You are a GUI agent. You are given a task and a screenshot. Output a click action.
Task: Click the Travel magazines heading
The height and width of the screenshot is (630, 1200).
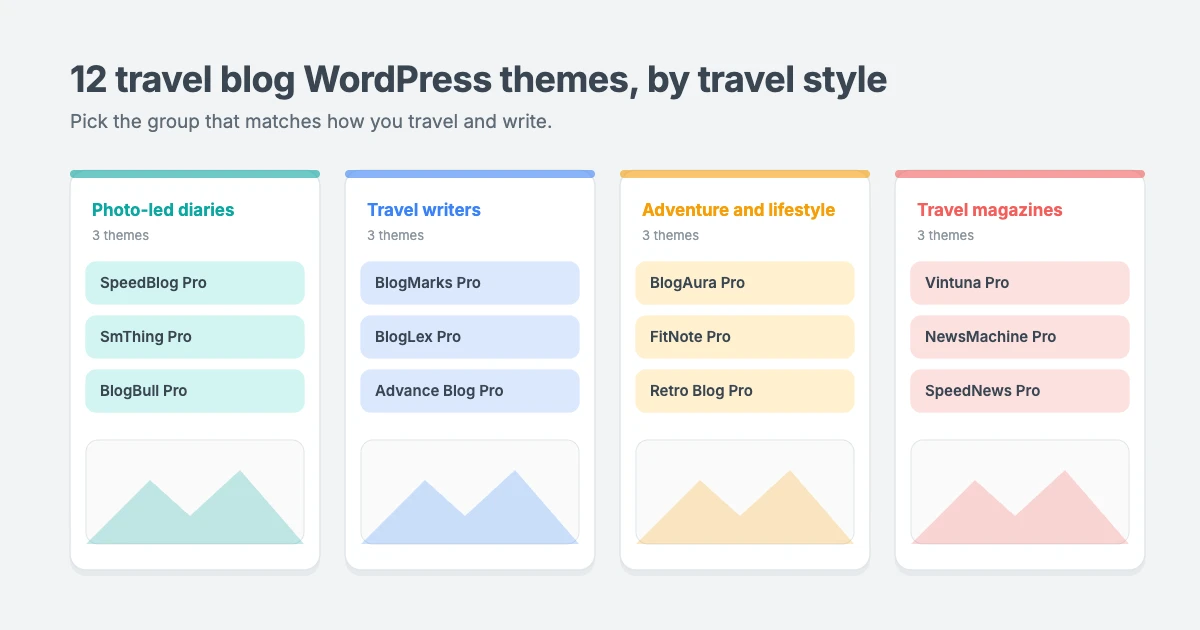pos(990,210)
